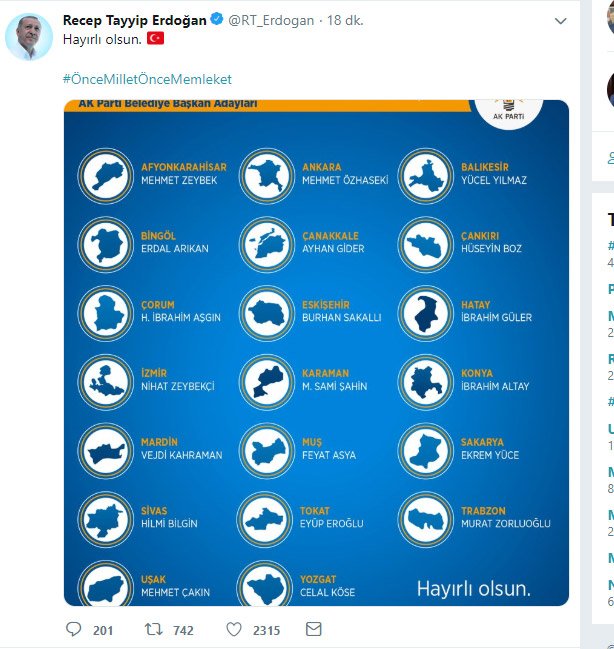614x649 pixels.
Task: Open the #ÖnceMilletÖnceMemleket hashtag
Action: click(153, 78)
